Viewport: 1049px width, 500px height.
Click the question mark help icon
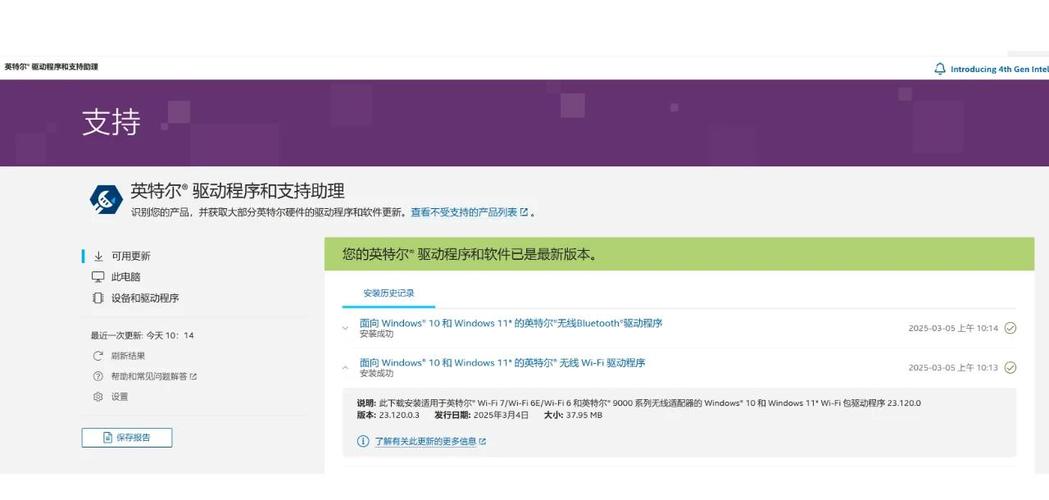98,377
